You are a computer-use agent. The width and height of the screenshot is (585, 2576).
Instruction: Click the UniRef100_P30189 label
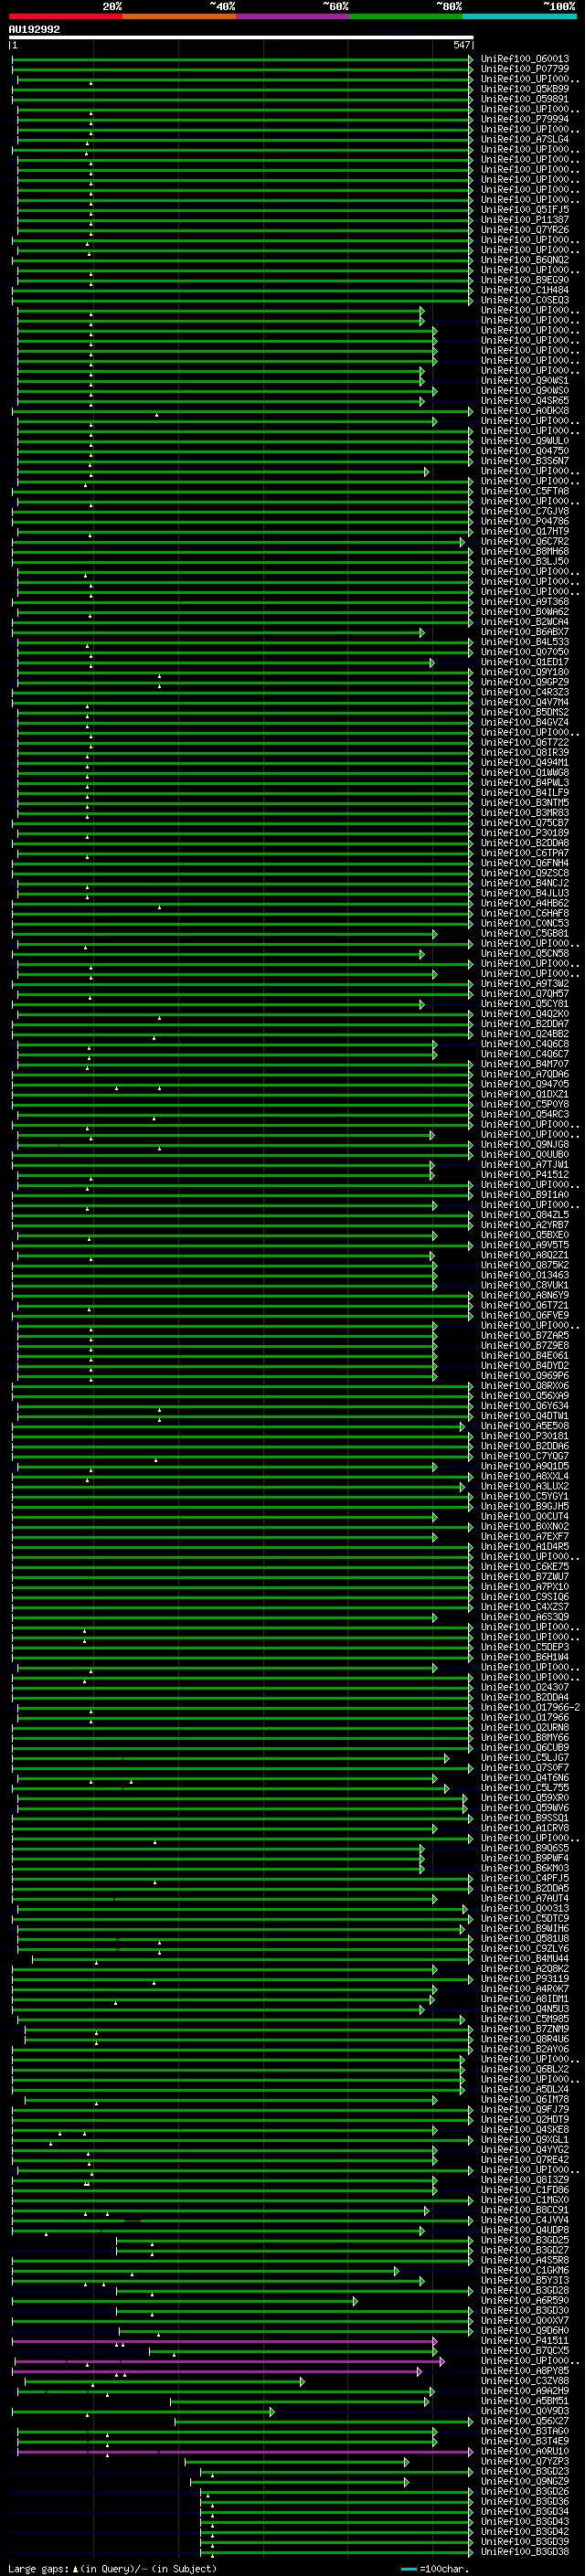pos(525,833)
